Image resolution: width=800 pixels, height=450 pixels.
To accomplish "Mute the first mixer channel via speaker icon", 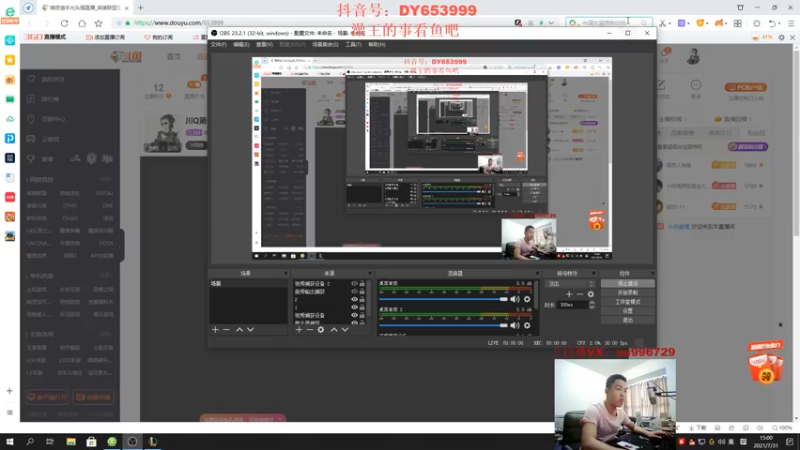I will coord(515,299).
